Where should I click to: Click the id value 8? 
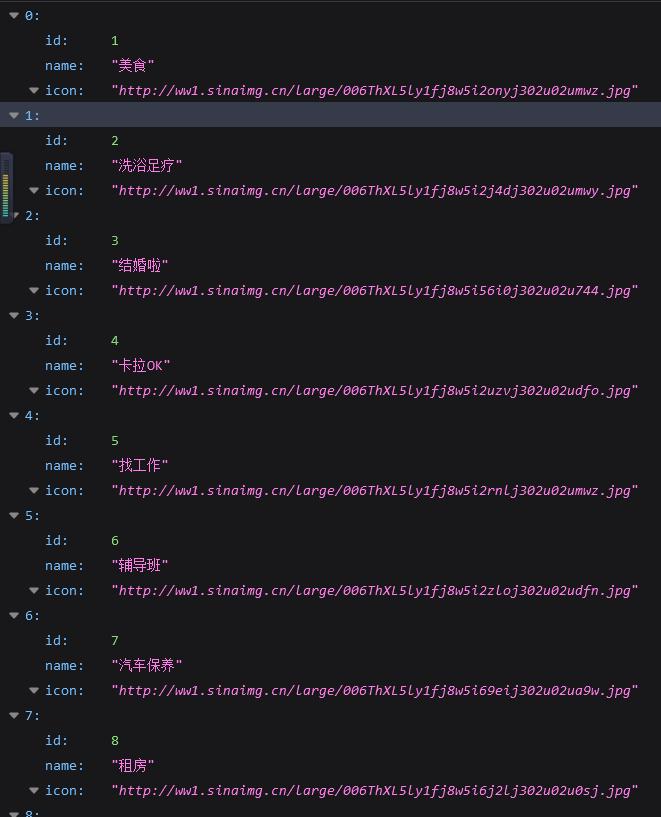click(x=115, y=741)
